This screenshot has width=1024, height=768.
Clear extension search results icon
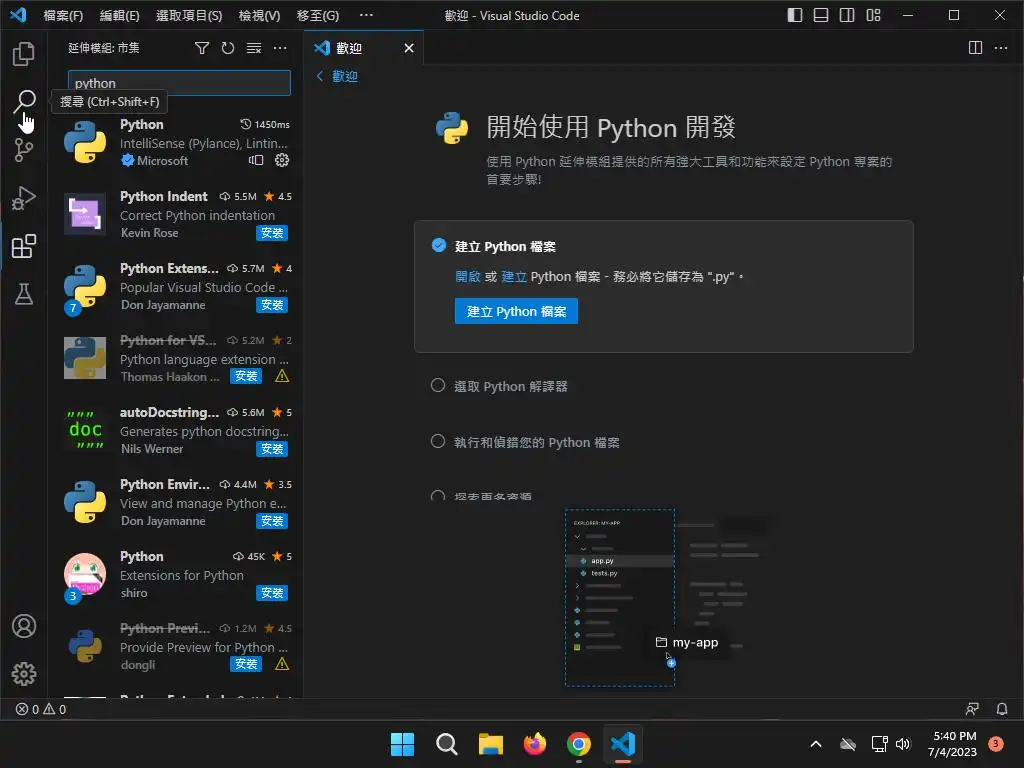(253, 48)
